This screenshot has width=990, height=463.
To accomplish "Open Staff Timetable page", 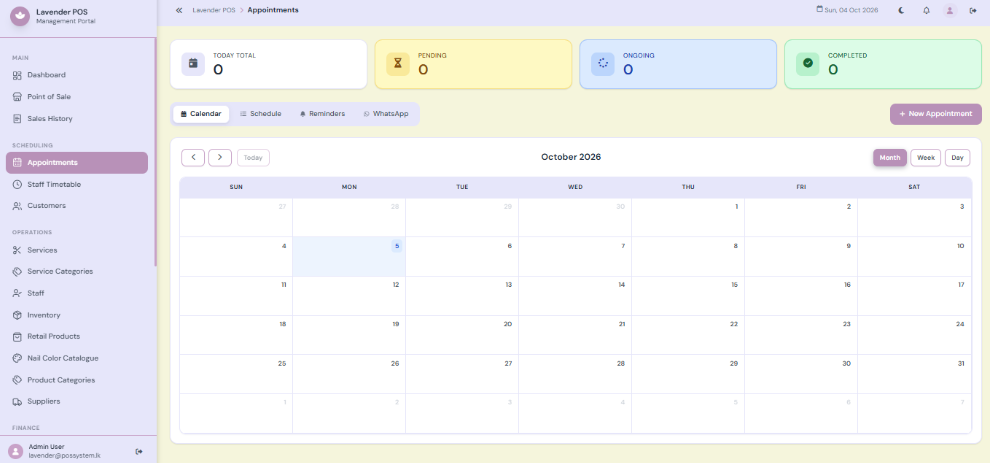I will point(77,184).
